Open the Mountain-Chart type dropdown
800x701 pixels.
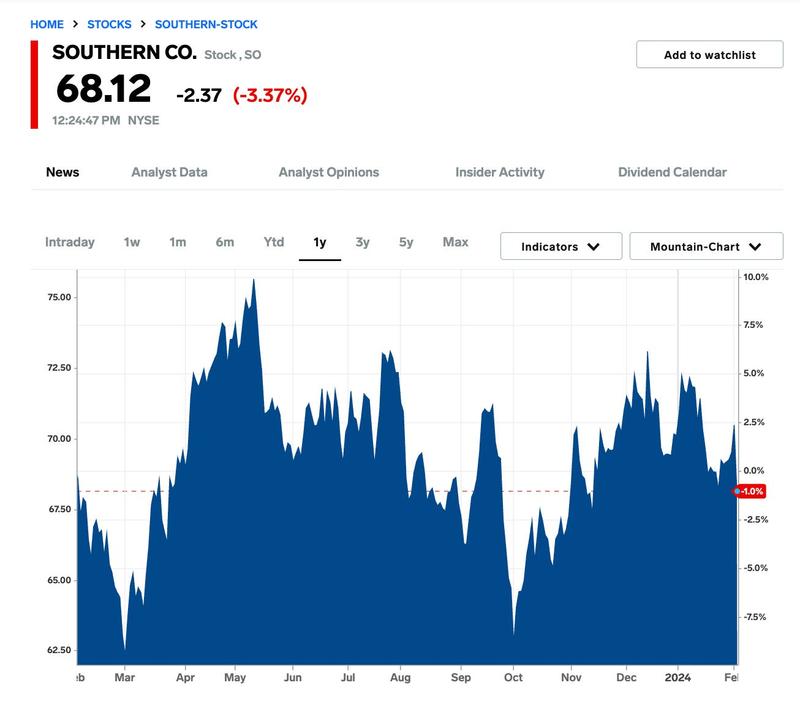point(706,246)
